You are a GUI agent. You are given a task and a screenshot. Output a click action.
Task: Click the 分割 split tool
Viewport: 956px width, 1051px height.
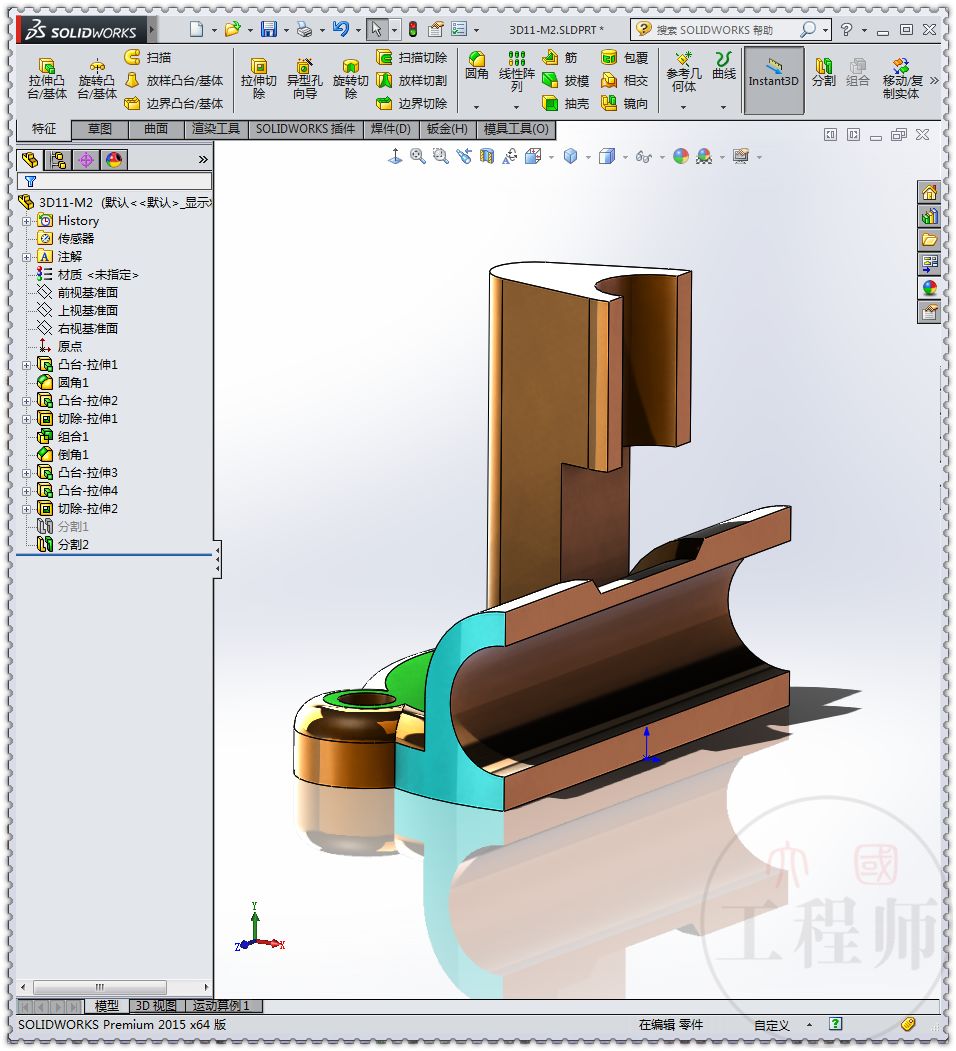click(823, 72)
